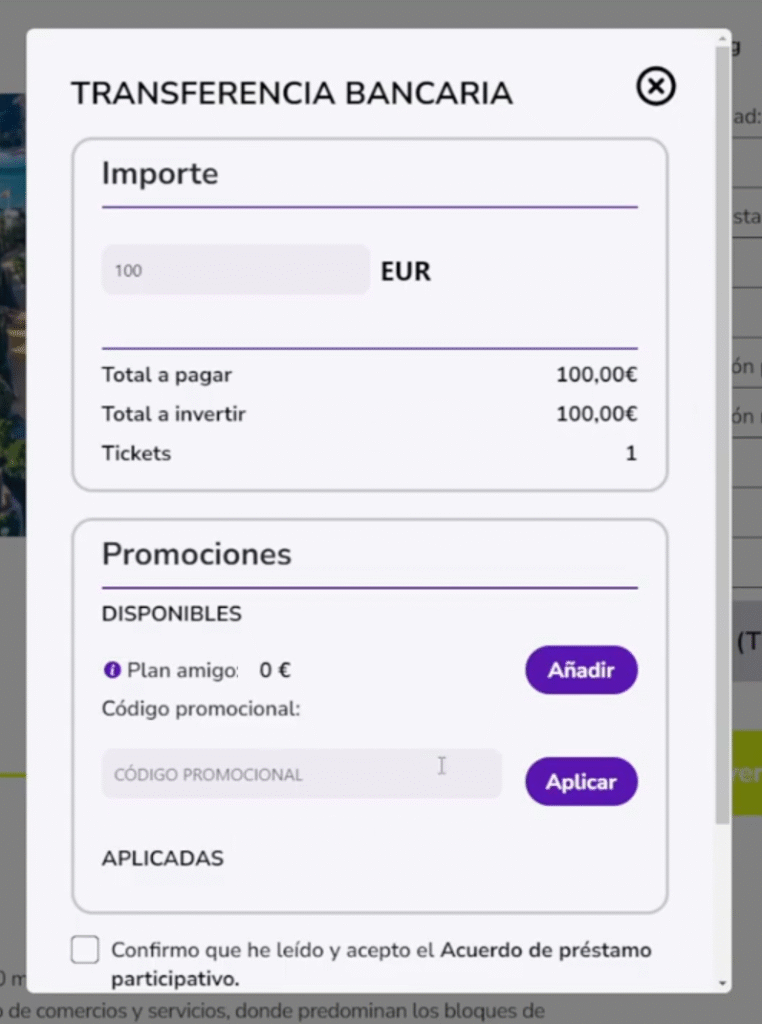The height and width of the screenshot is (1024, 762).
Task: Click the DISPONIBLES subheading
Action: [172, 614]
